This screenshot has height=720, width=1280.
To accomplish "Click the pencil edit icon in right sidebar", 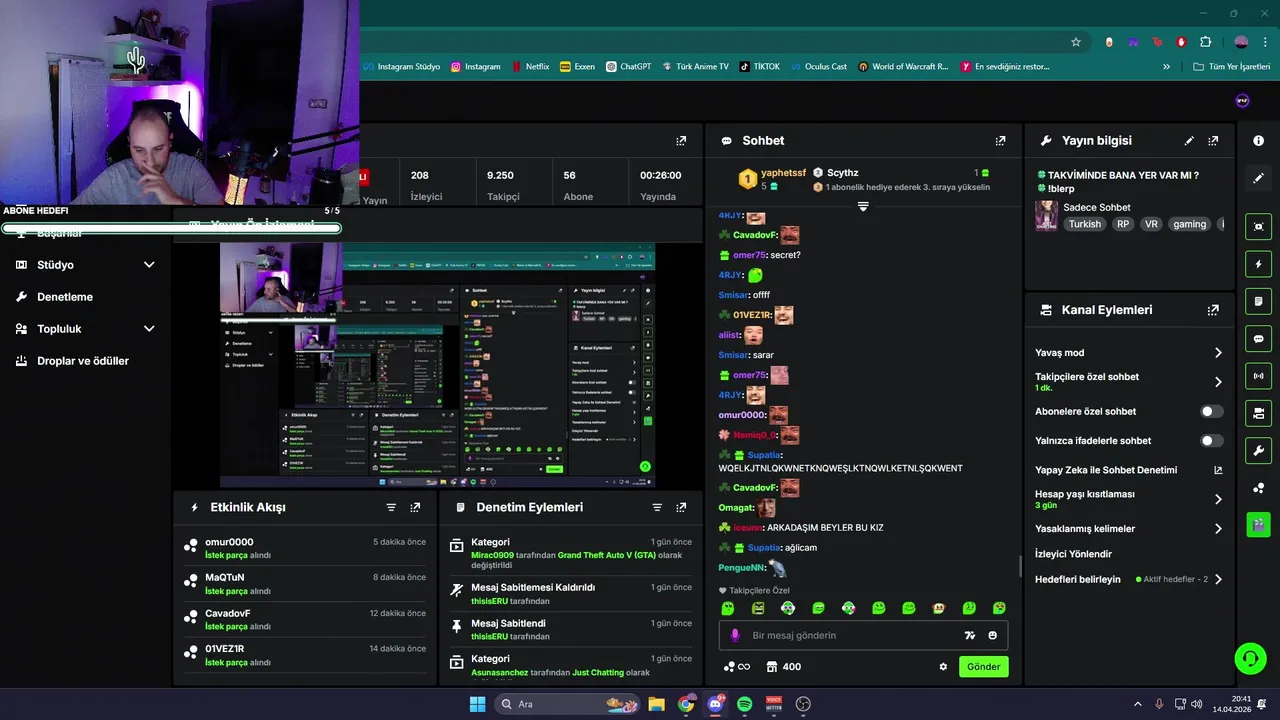I will [1258, 178].
